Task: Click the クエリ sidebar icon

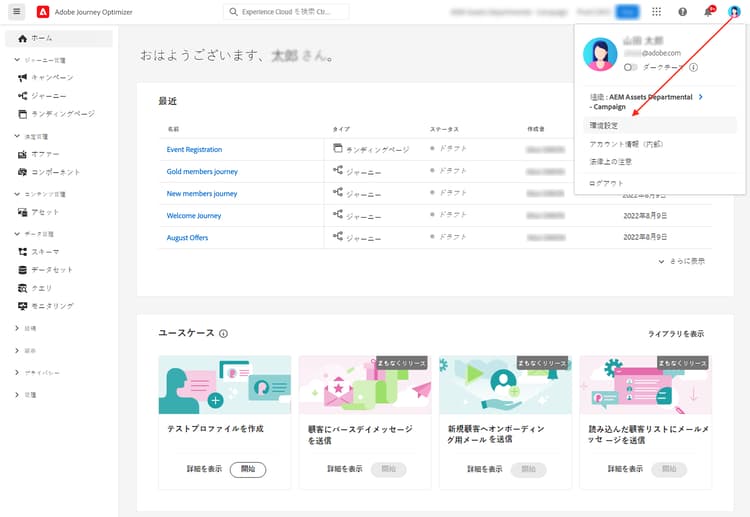Action: click(22, 288)
